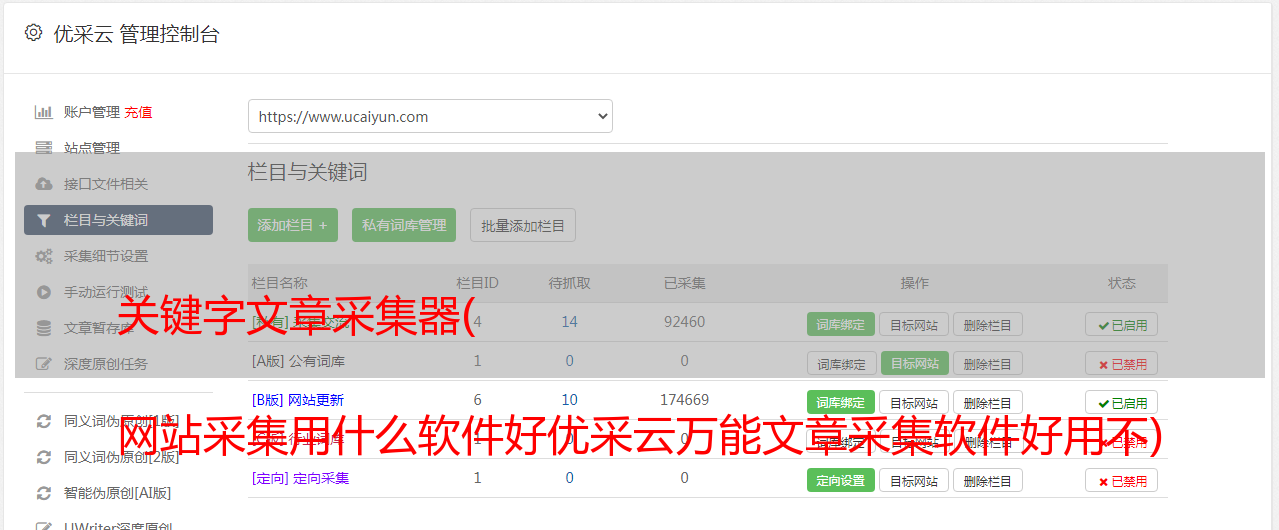Click the server icon for 站点管理
The image size is (1279, 530).
(43, 148)
